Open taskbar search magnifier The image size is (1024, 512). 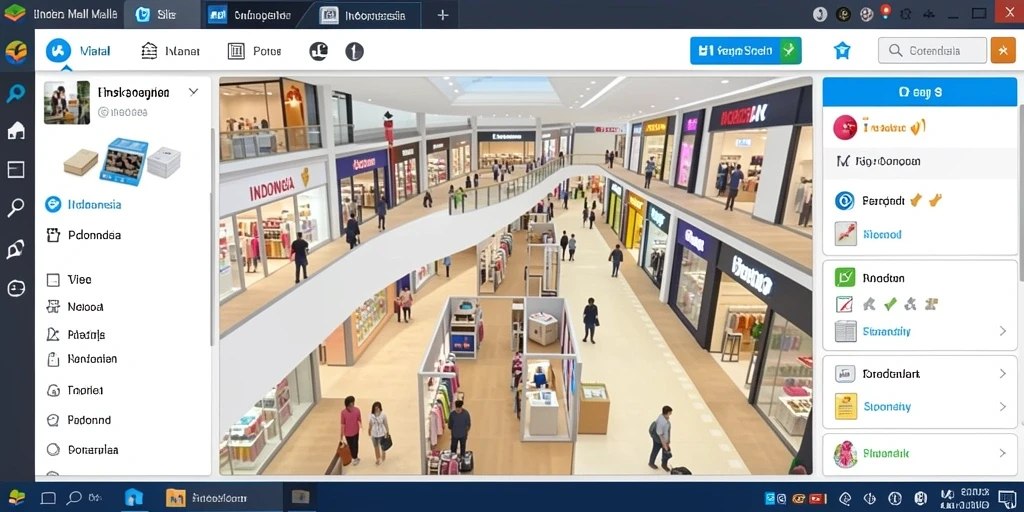point(74,498)
